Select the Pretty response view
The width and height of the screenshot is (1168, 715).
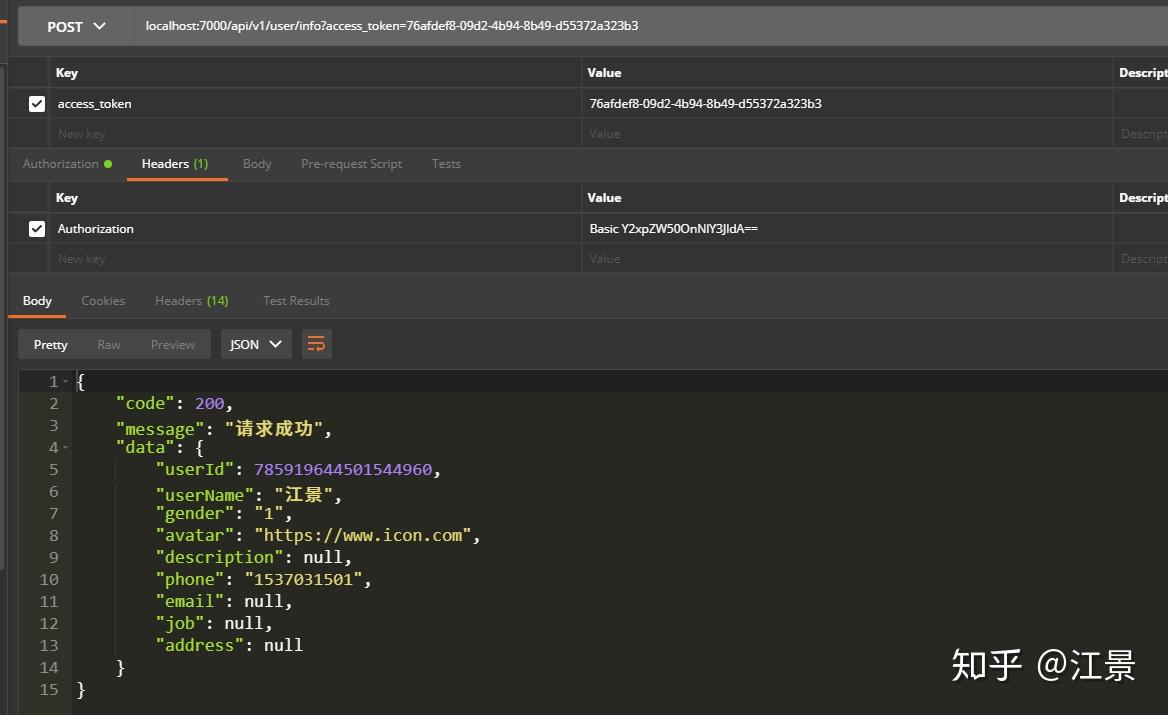(50, 343)
